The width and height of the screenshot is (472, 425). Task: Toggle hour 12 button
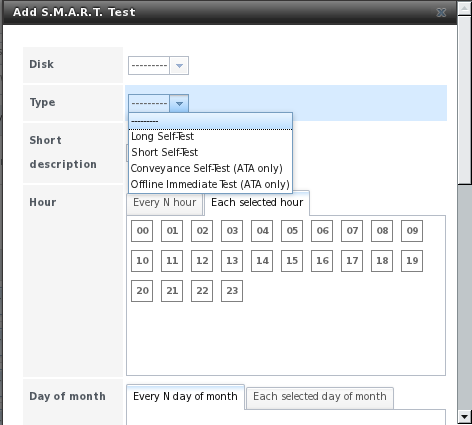tap(202, 261)
